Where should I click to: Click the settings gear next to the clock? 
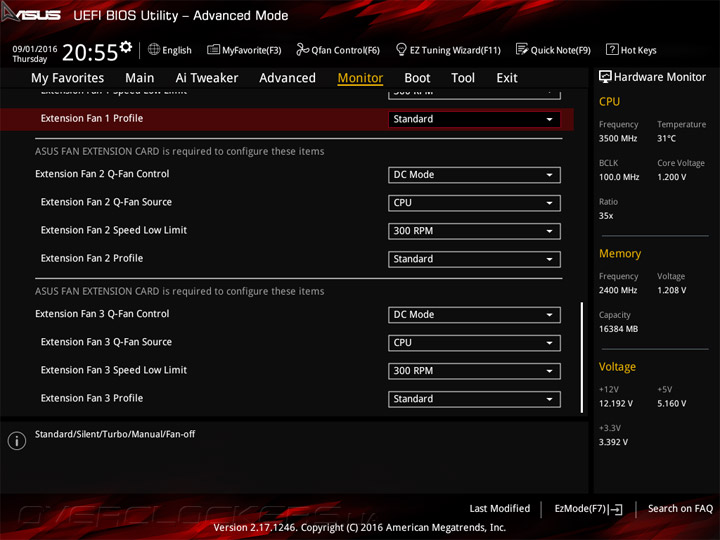point(126,46)
